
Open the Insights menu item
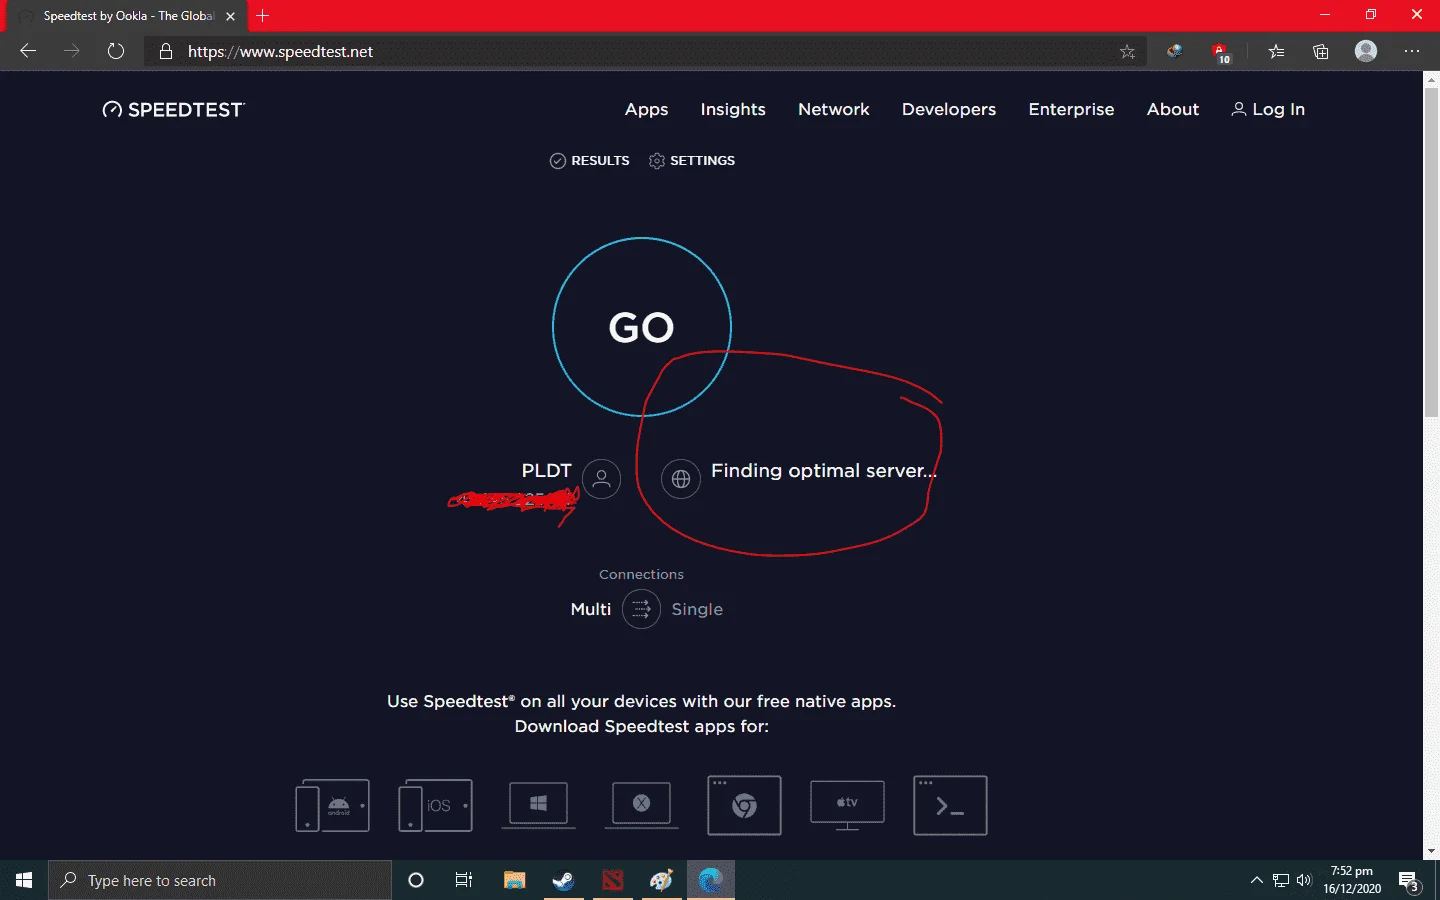[733, 109]
